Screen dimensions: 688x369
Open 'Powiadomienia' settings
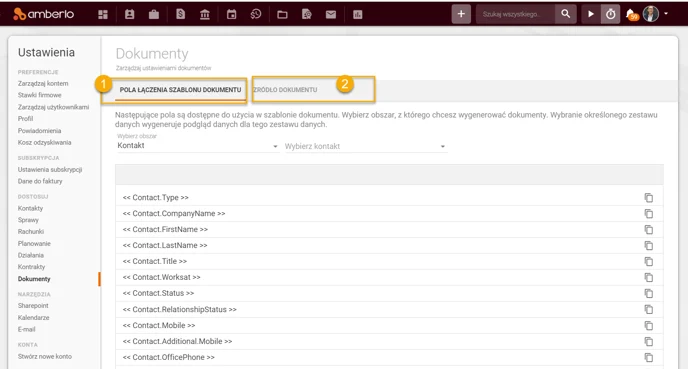click(x=39, y=131)
